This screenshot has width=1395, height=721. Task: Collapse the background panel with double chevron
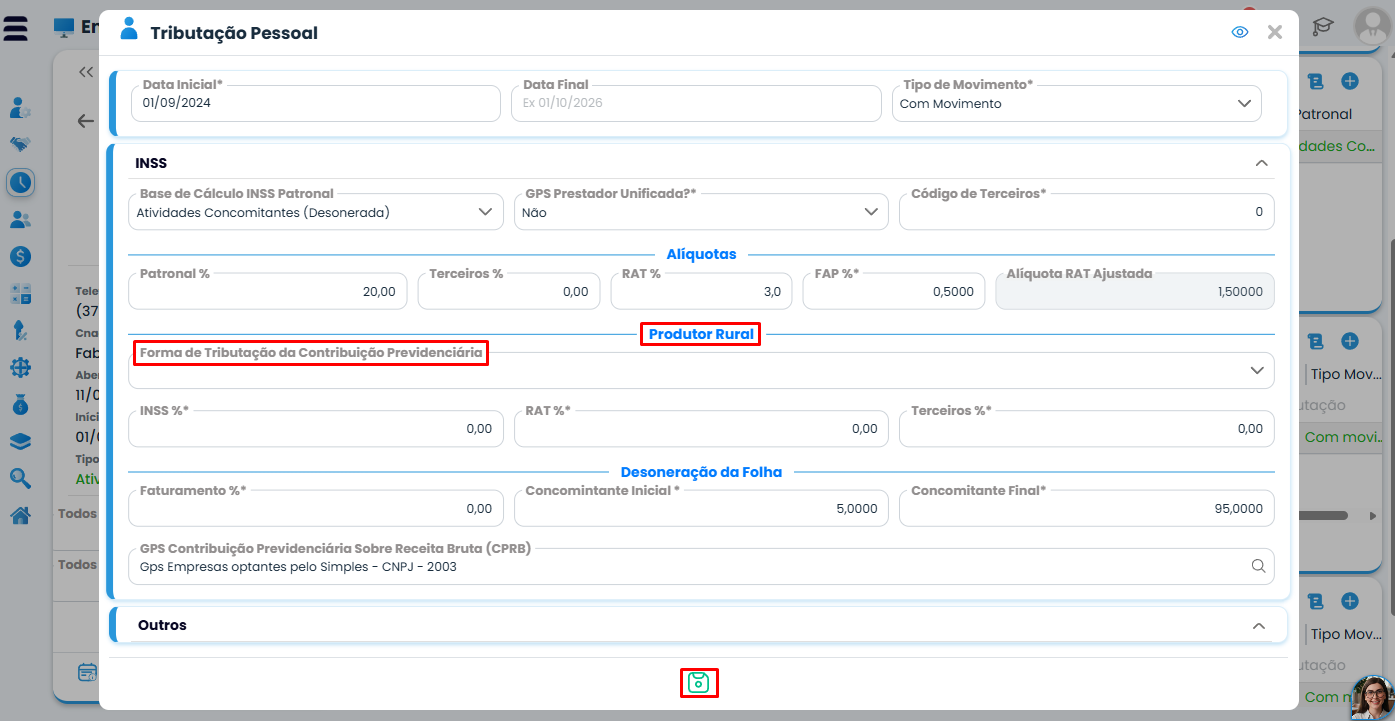(86, 72)
